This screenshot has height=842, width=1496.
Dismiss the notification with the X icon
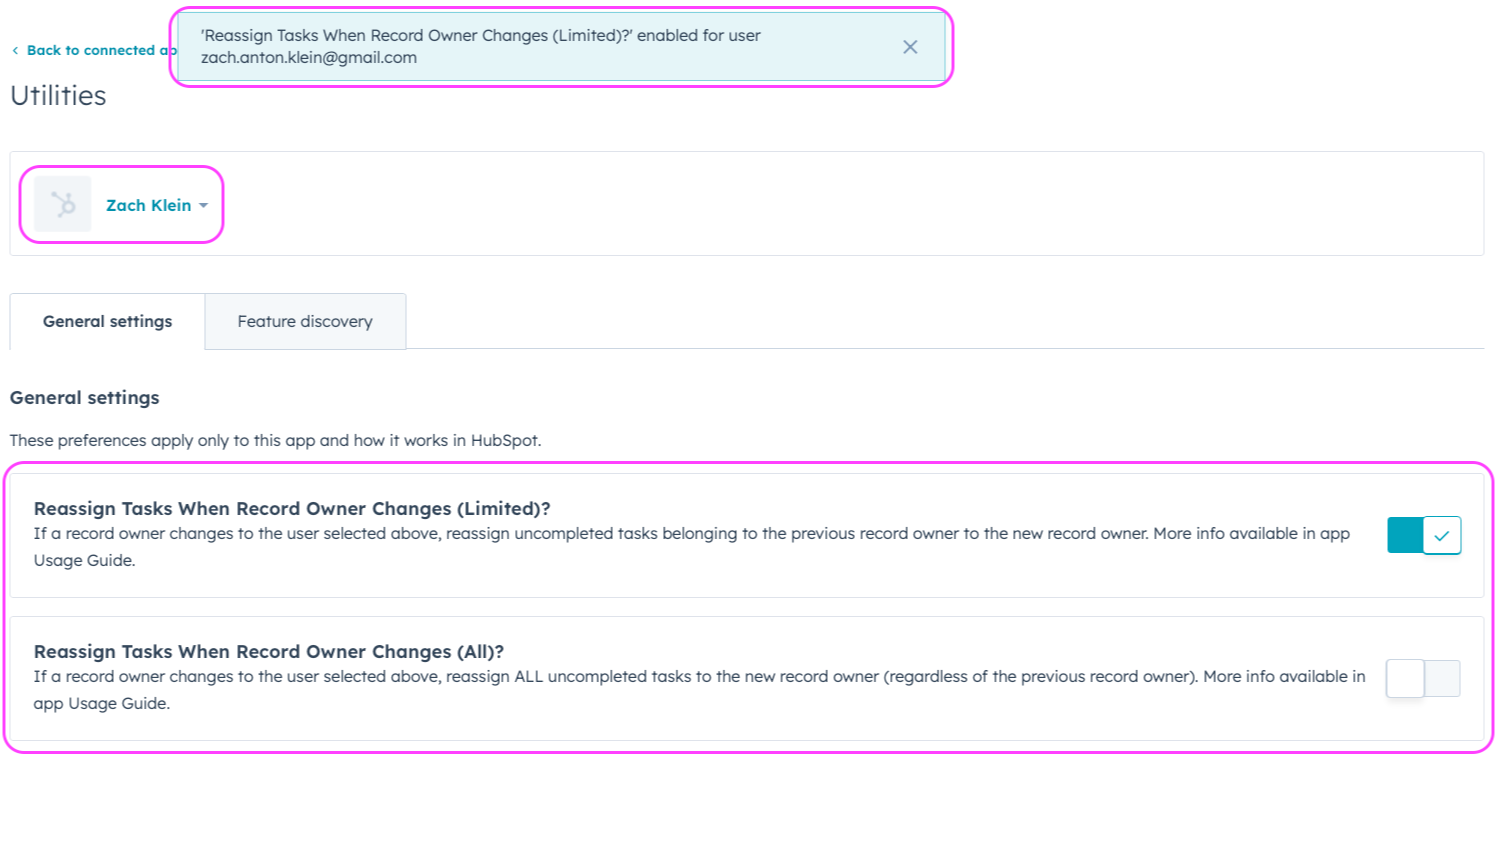click(910, 46)
